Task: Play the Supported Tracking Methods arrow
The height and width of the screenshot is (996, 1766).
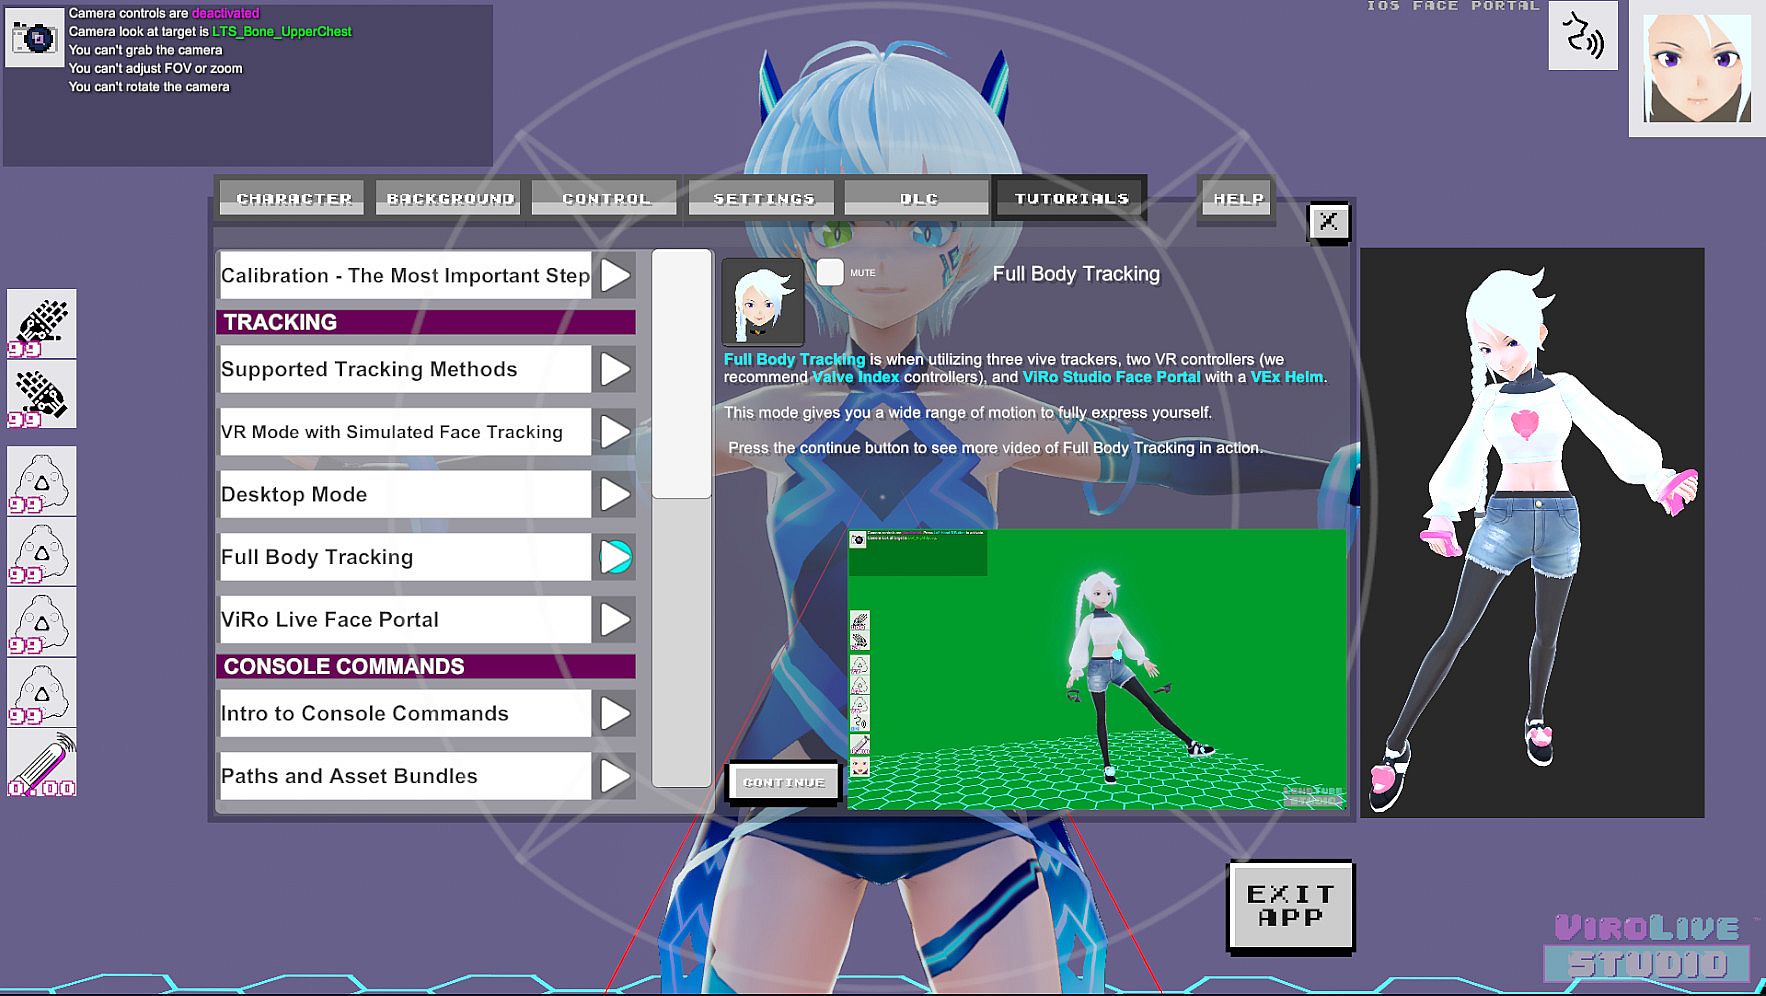Action: 615,370
